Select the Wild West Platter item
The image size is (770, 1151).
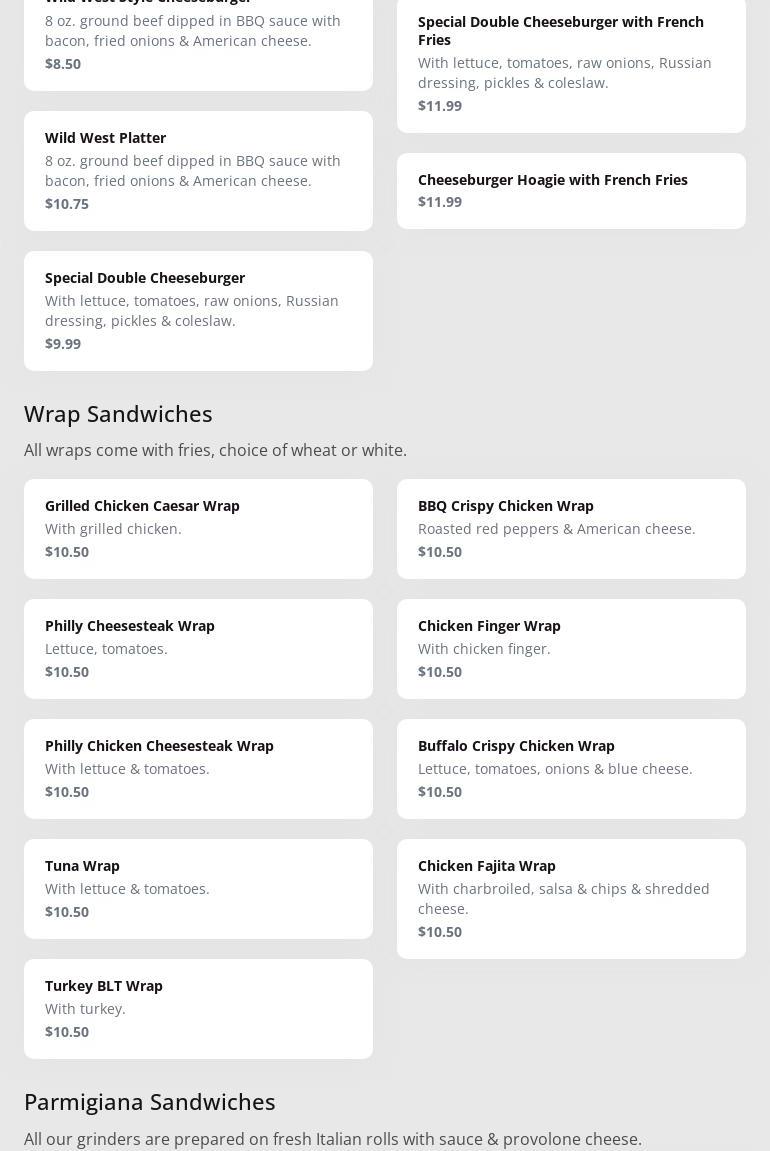coord(198,170)
